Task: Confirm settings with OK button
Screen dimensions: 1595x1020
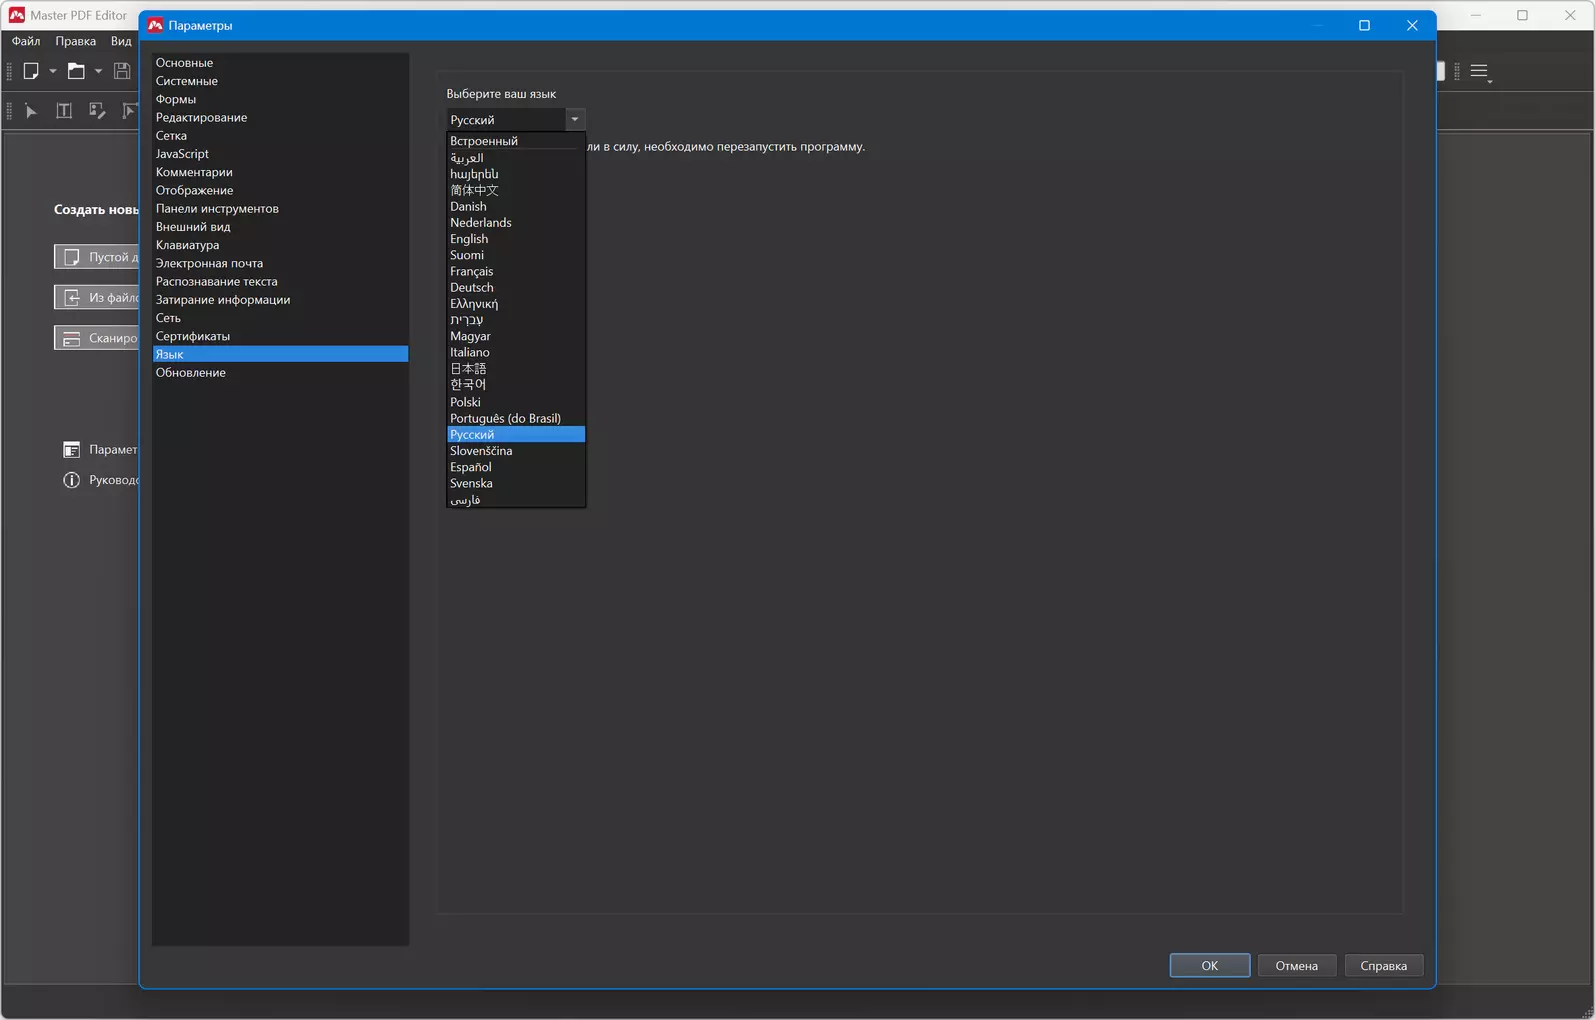Action: tap(1210, 965)
